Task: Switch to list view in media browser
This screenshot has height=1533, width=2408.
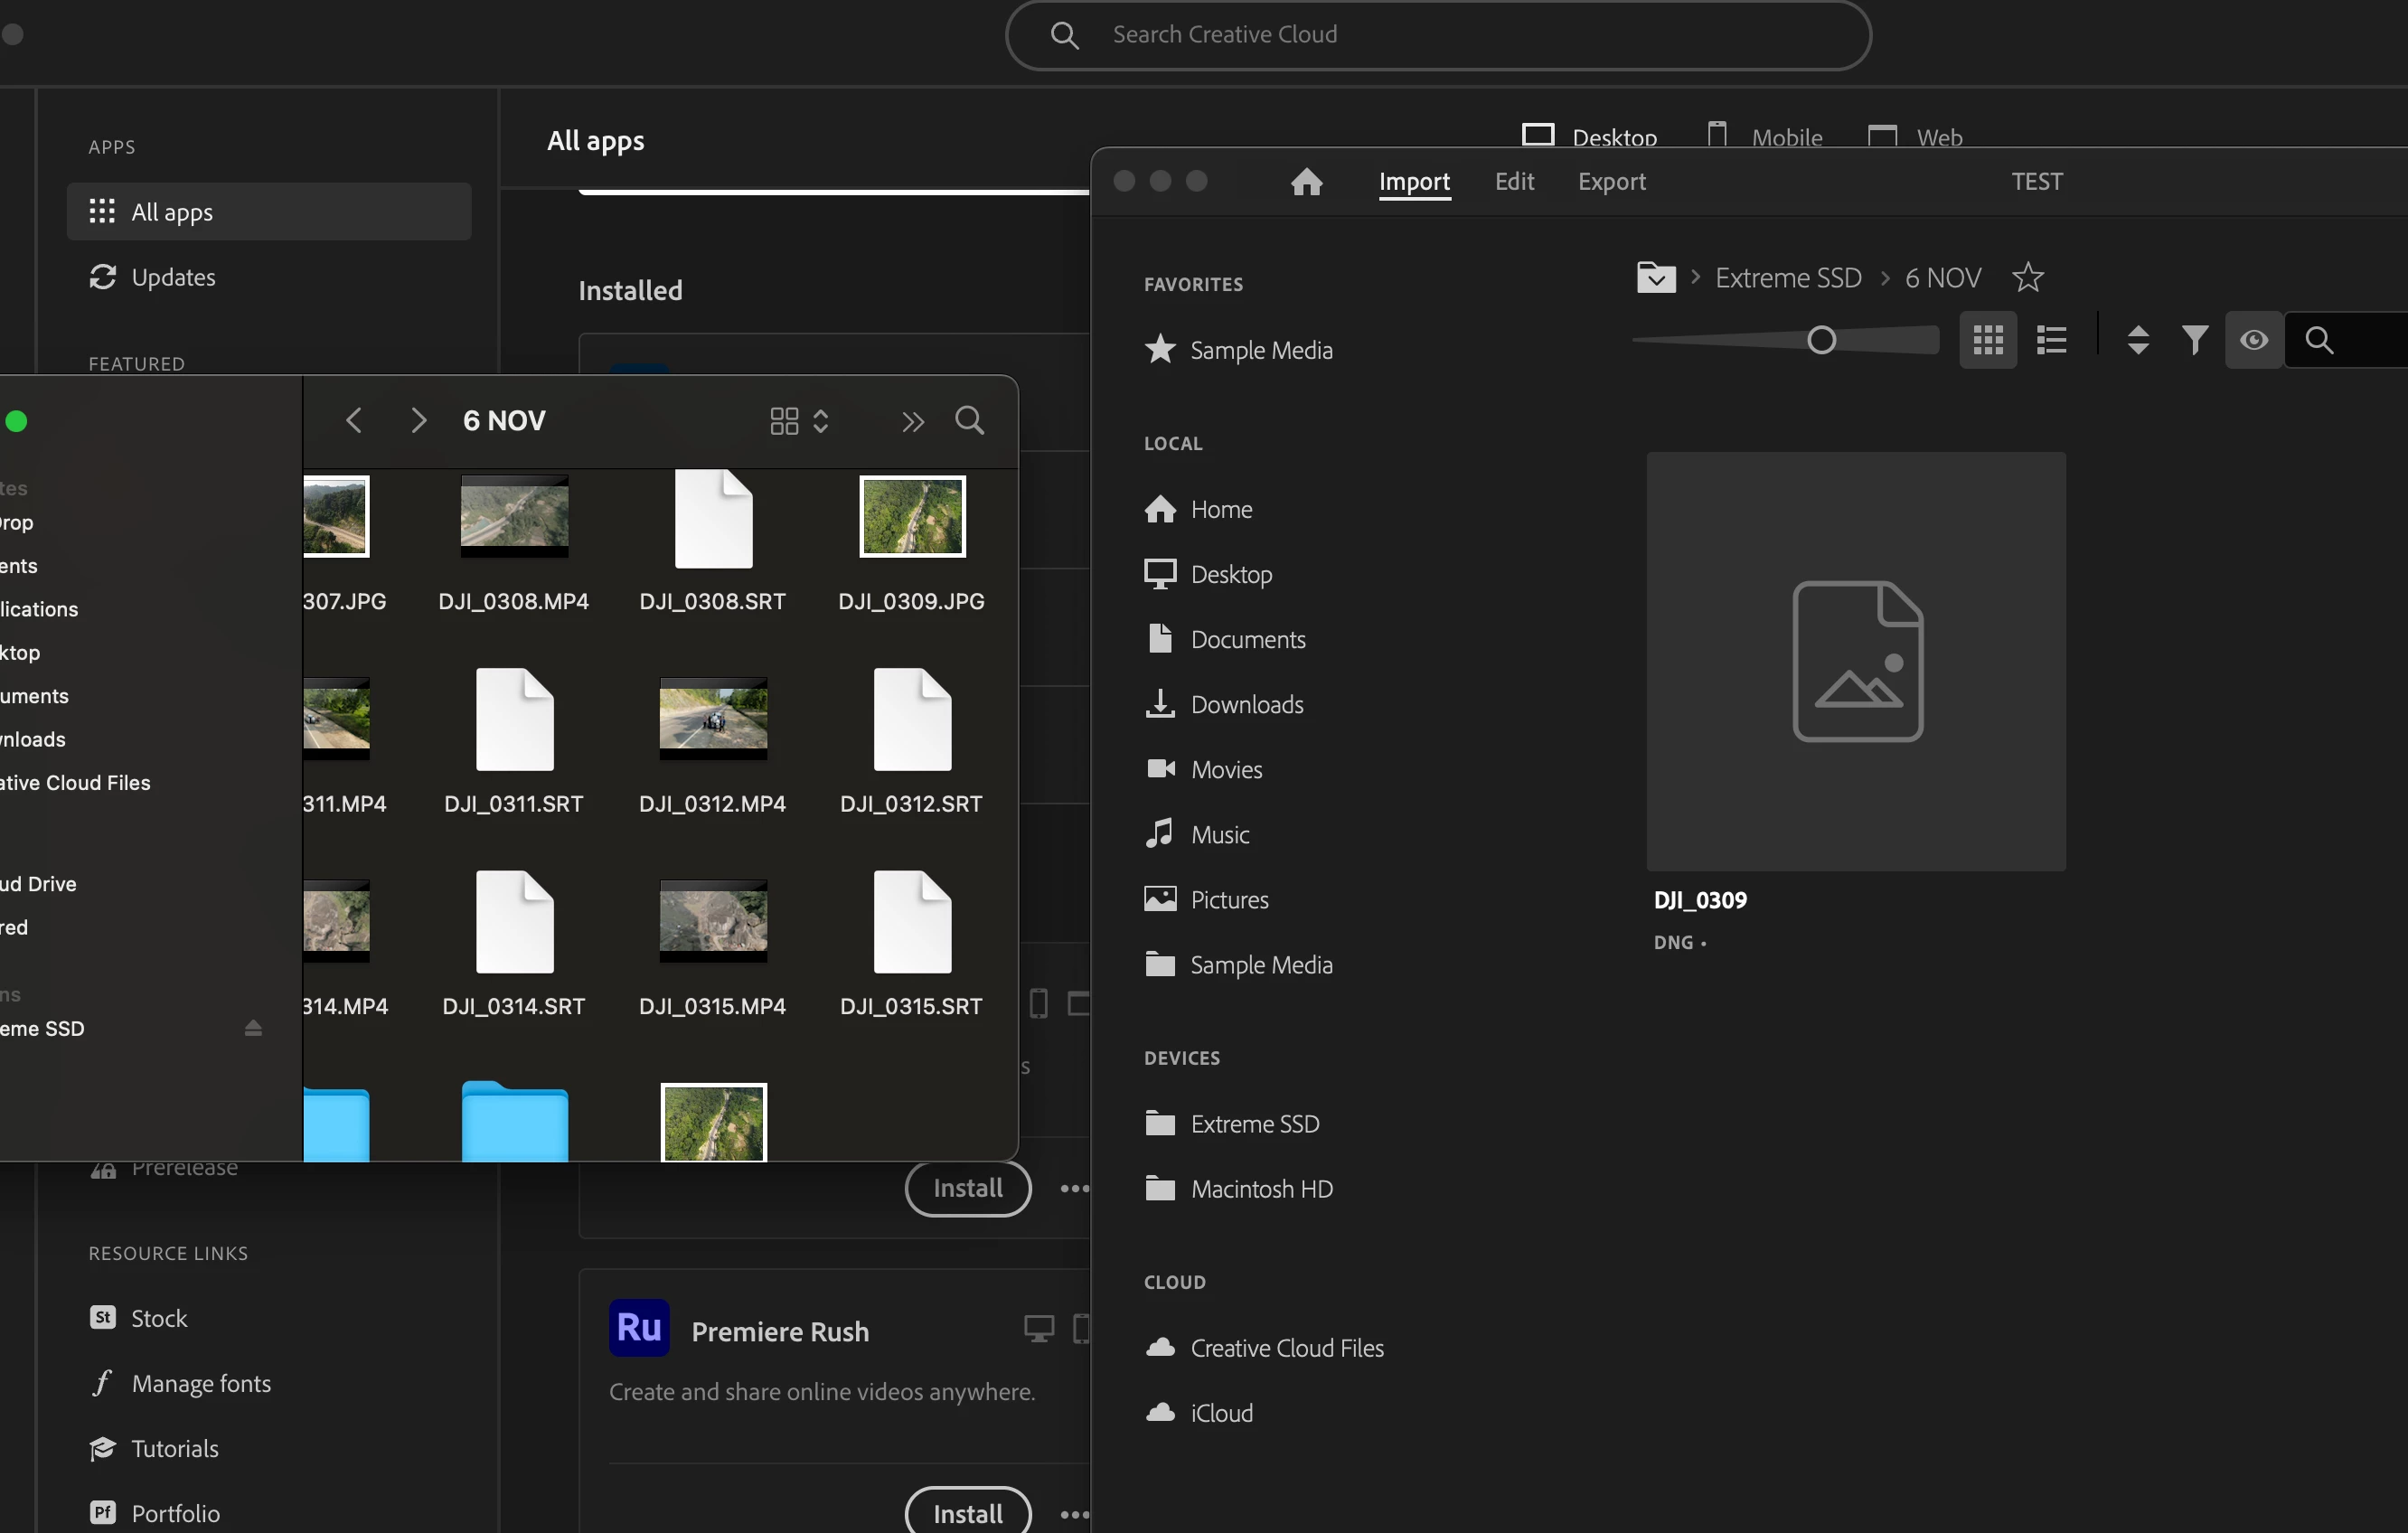Action: 2051,341
